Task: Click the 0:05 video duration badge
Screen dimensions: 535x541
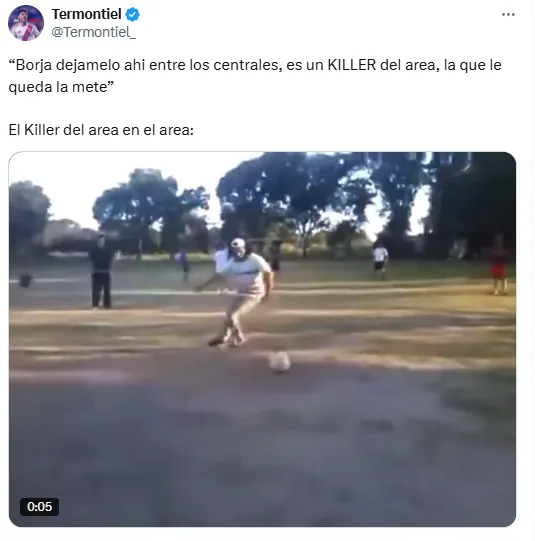Action: coord(39,506)
